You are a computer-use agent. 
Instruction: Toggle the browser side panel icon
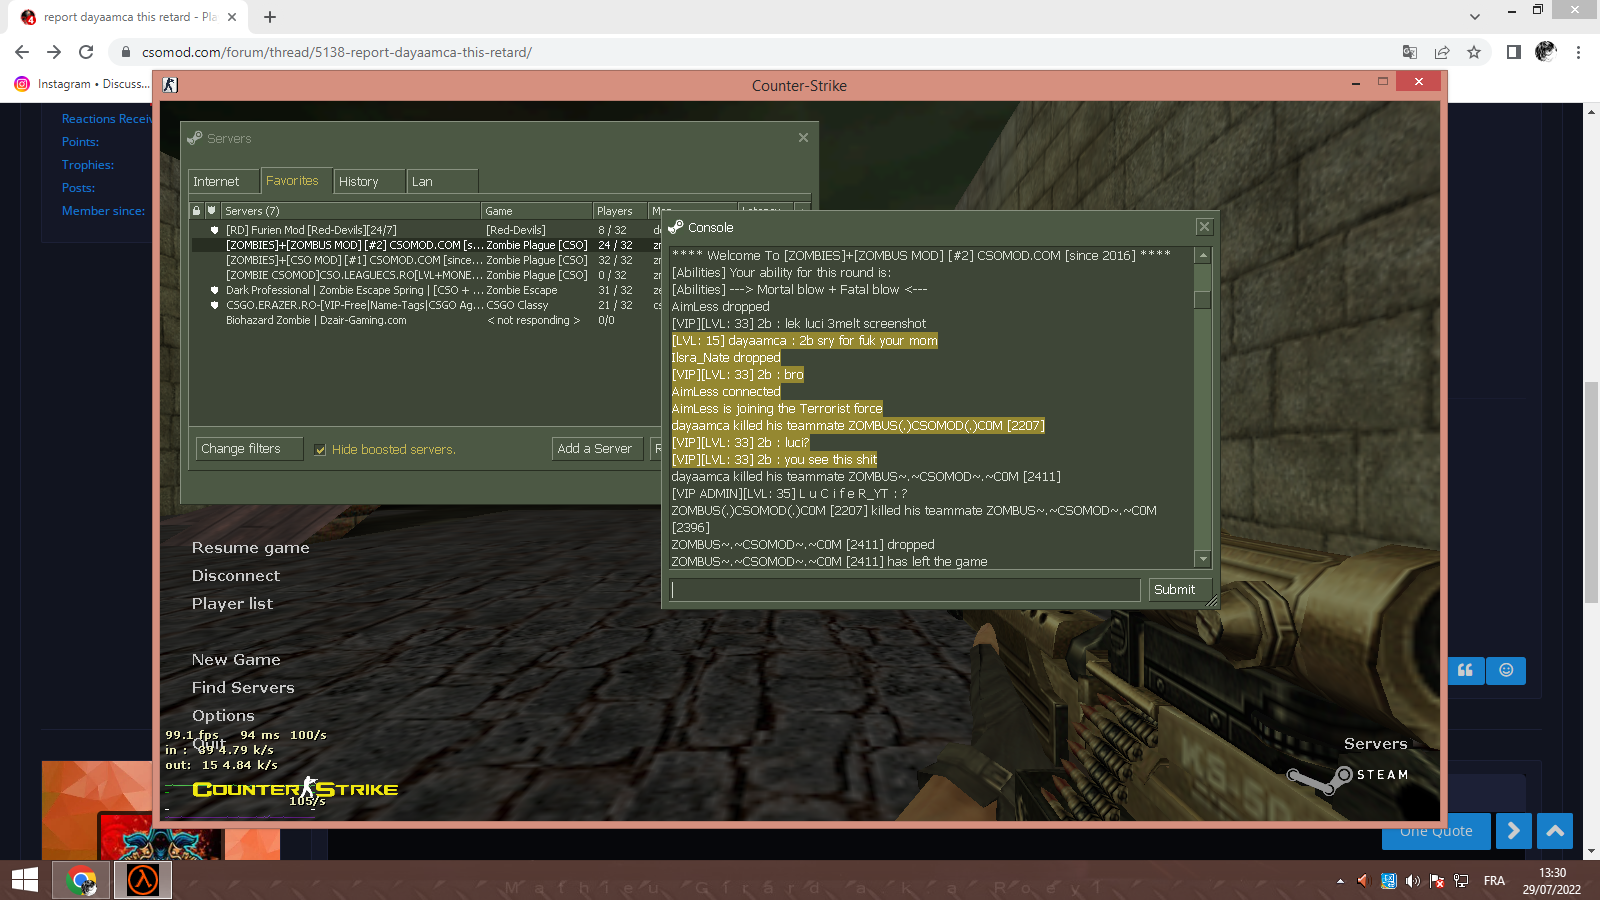1514,52
